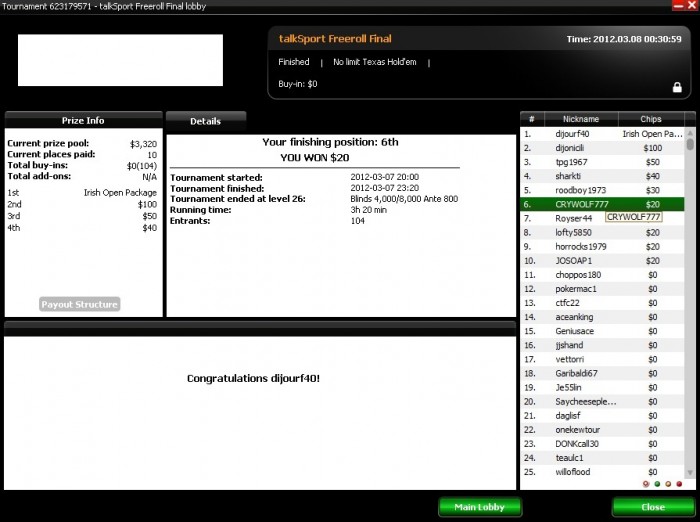
Task: Click the 'Running time' value 3h 20 min
Action: (369, 210)
